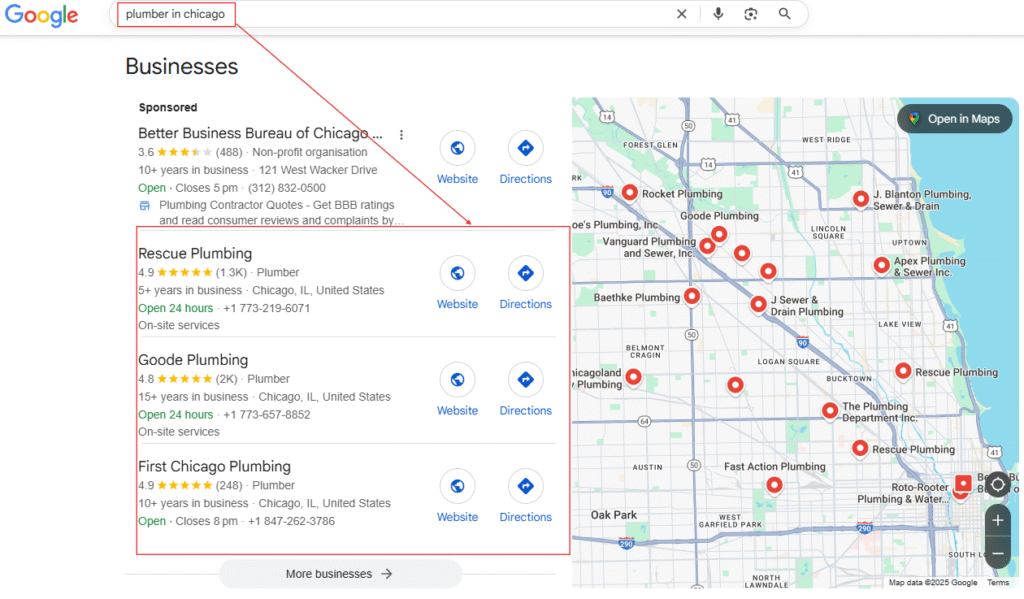This screenshot has height=599, width=1024.
Task: Click Goode Plumbing phone +1 773-657-8852
Action: pos(266,415)
